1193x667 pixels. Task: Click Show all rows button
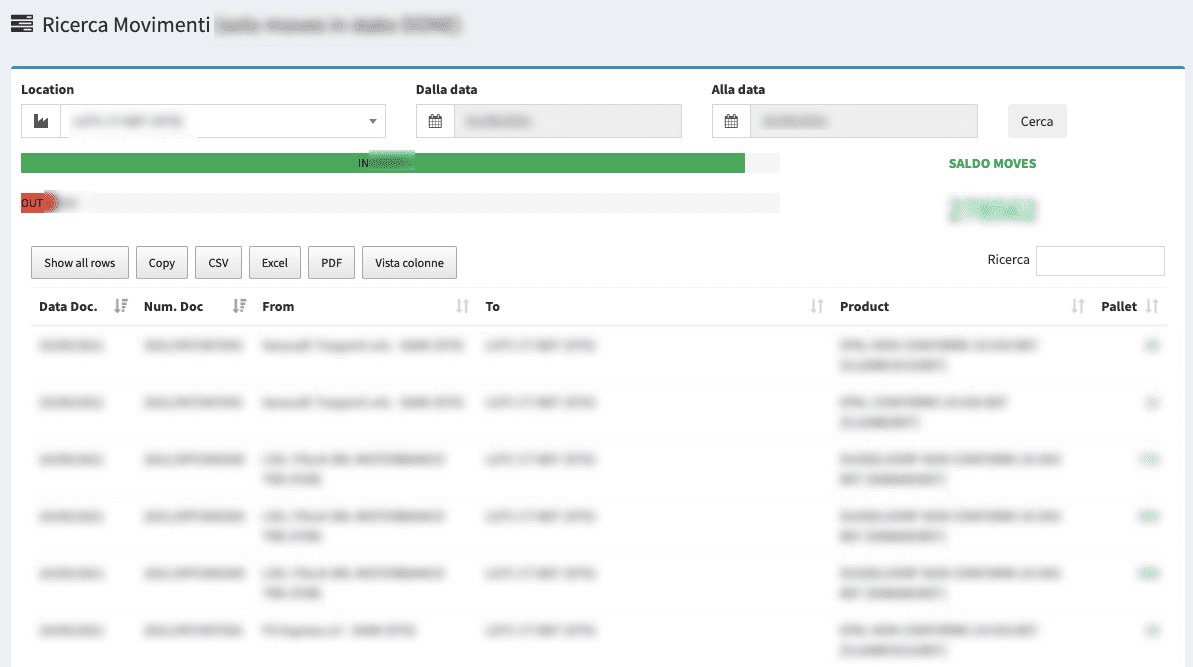pyautogui.click(x=80, y=263)
